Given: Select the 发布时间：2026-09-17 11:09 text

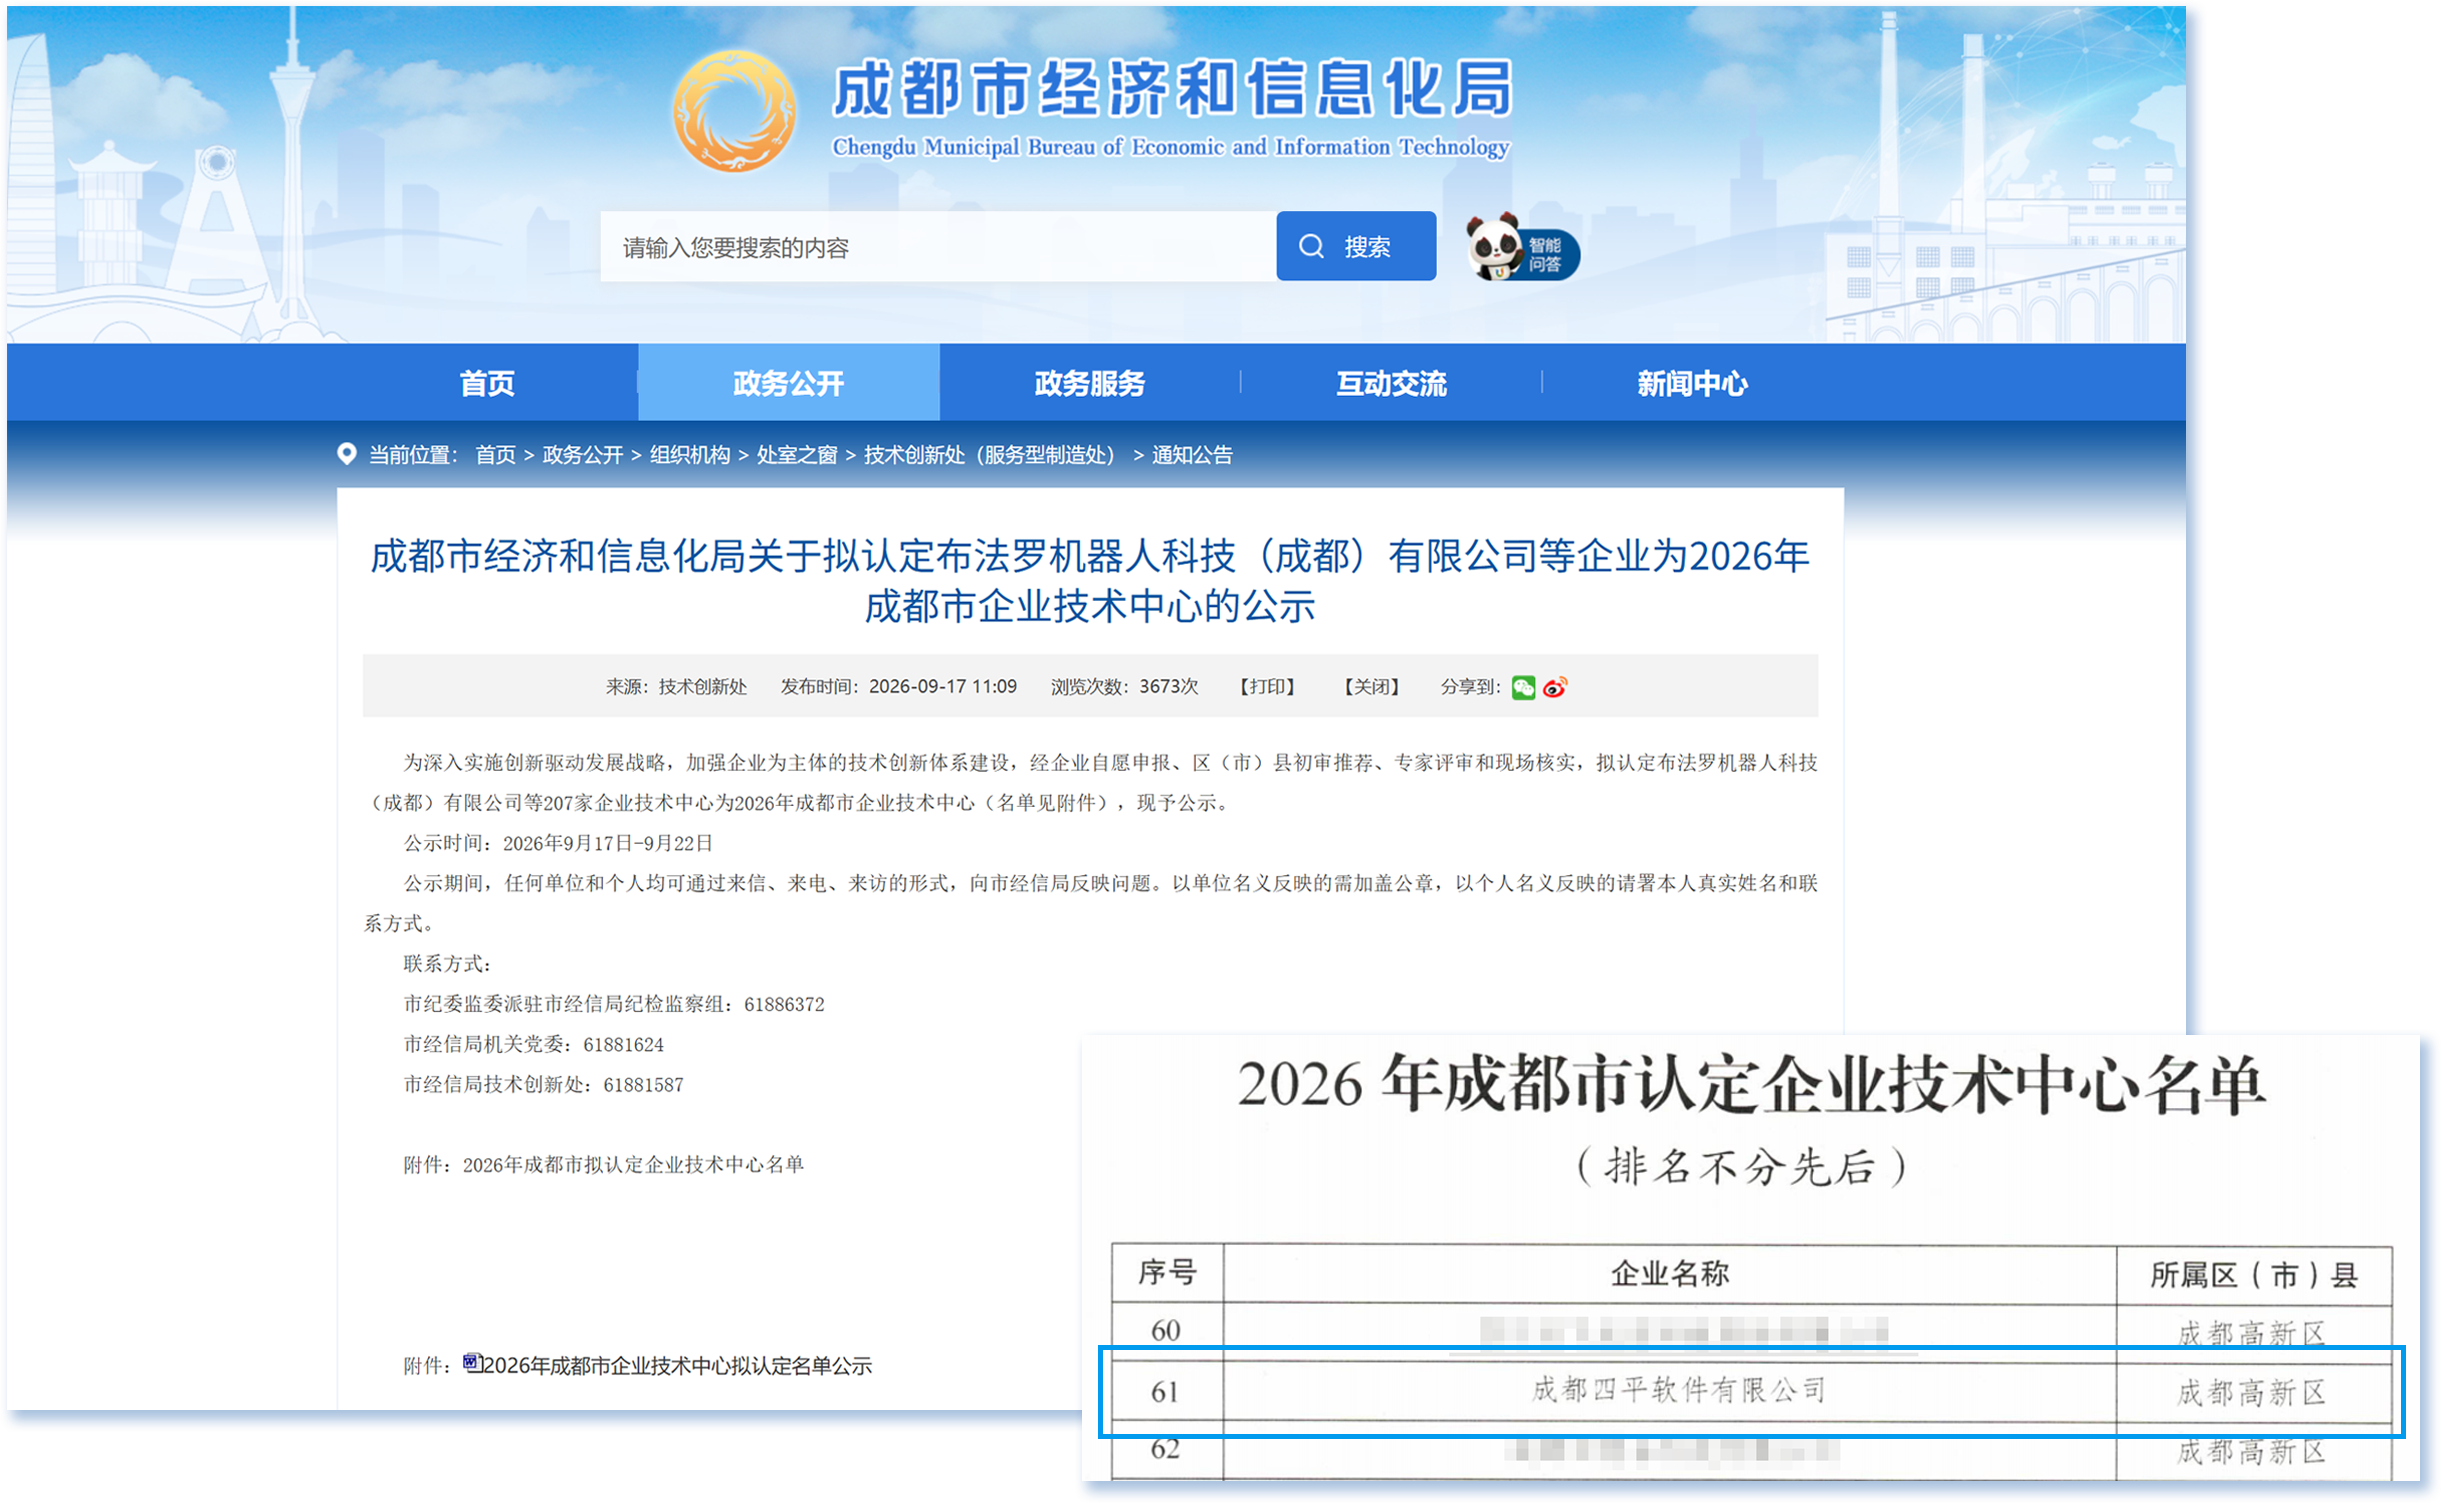Looking at the screenshot, I should click(898, 687).
